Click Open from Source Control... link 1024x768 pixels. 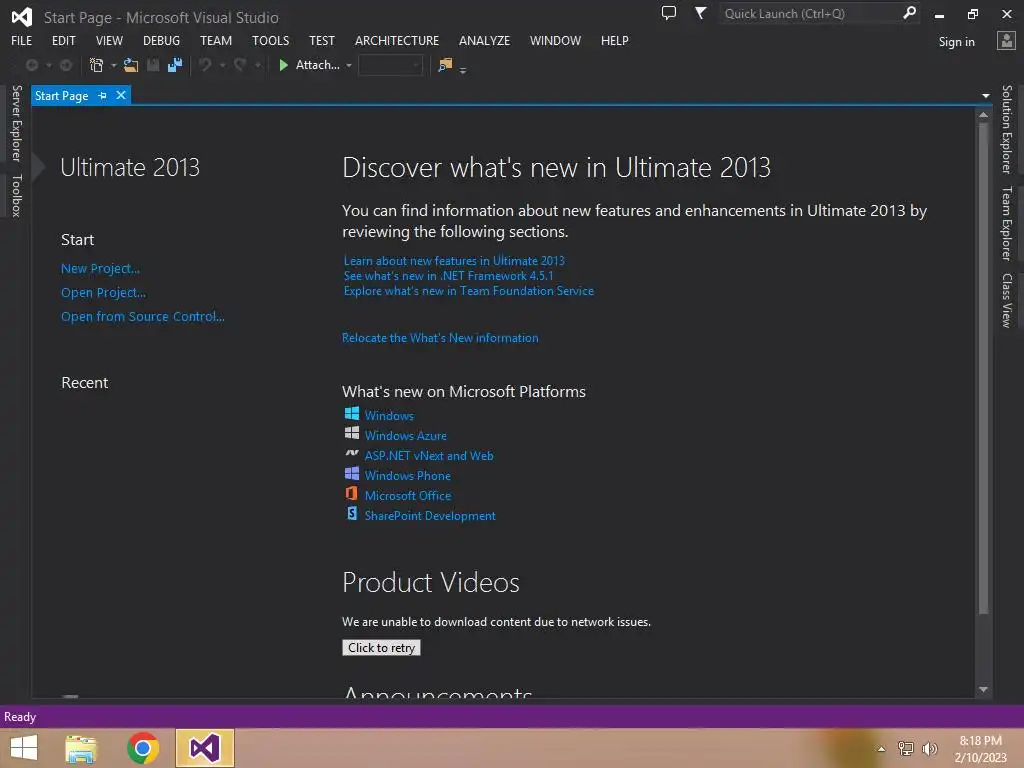[143, 316]
